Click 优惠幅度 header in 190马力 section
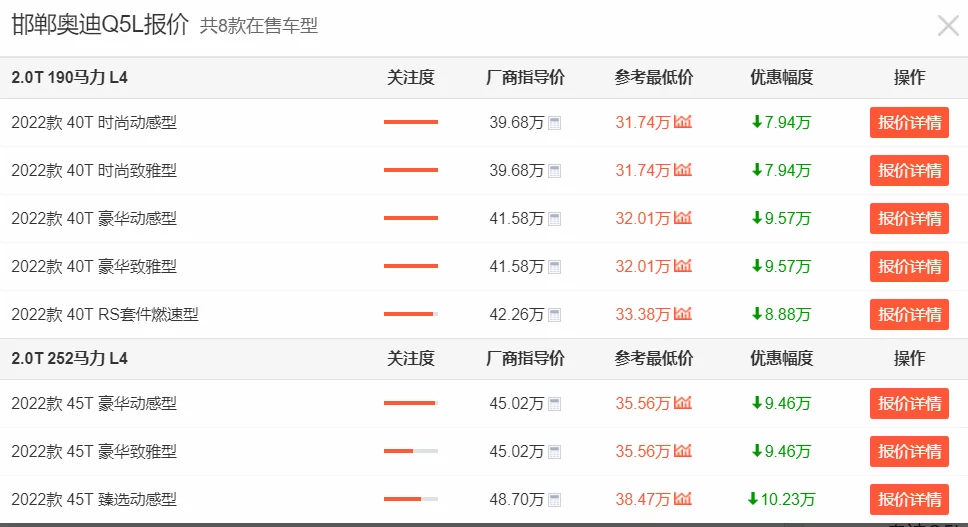968x527 pixels. point(782,78)
